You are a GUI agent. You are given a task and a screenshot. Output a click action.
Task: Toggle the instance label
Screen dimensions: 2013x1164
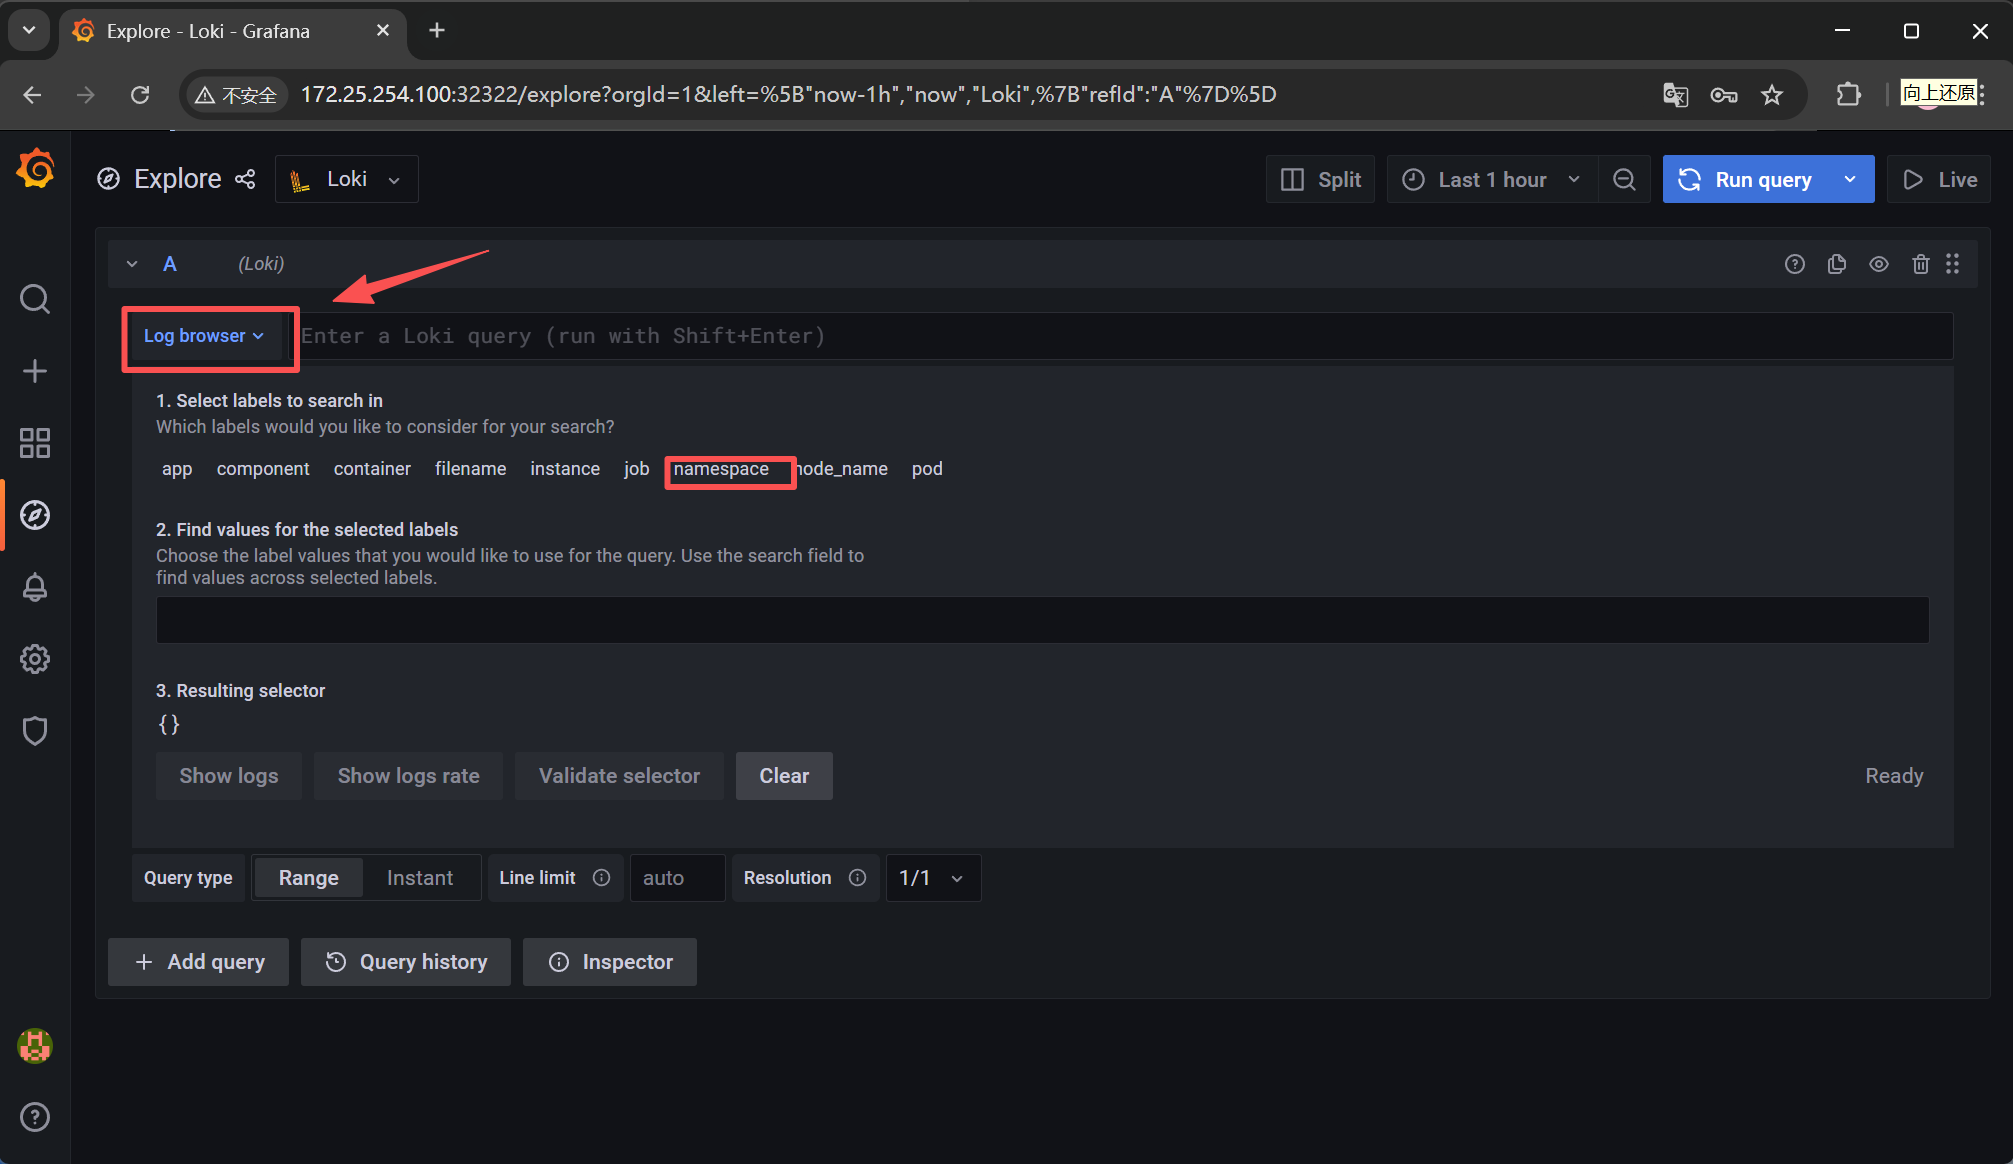coord(565,469)
